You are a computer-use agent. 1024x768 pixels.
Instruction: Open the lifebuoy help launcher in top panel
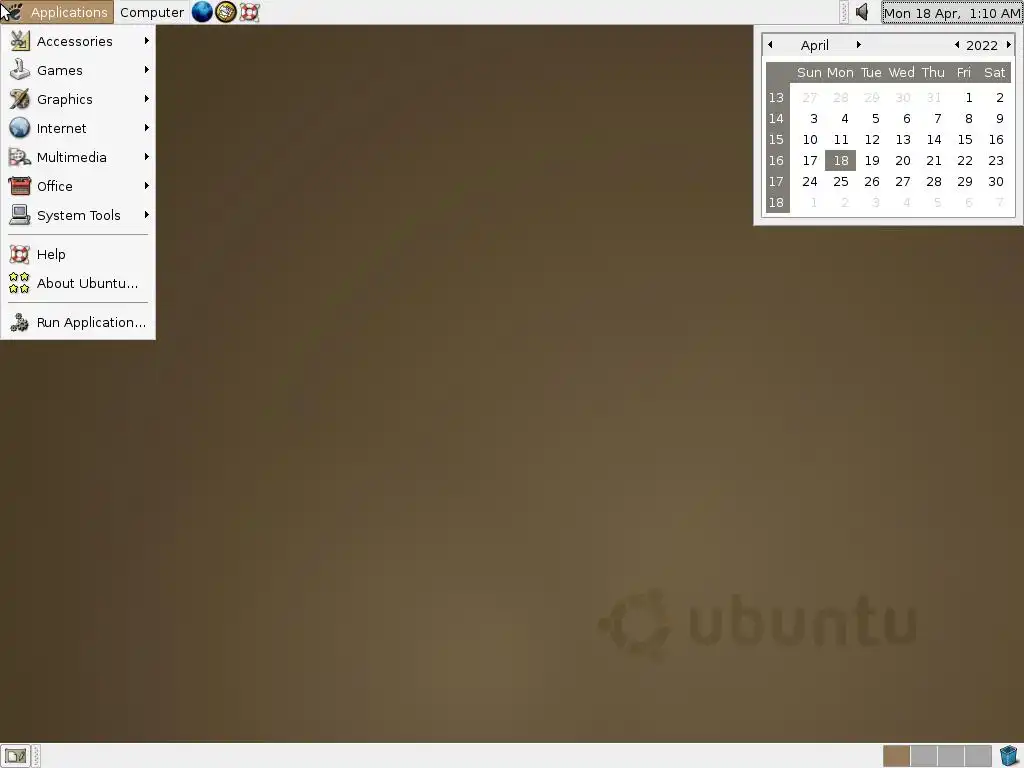click(249, 12)
